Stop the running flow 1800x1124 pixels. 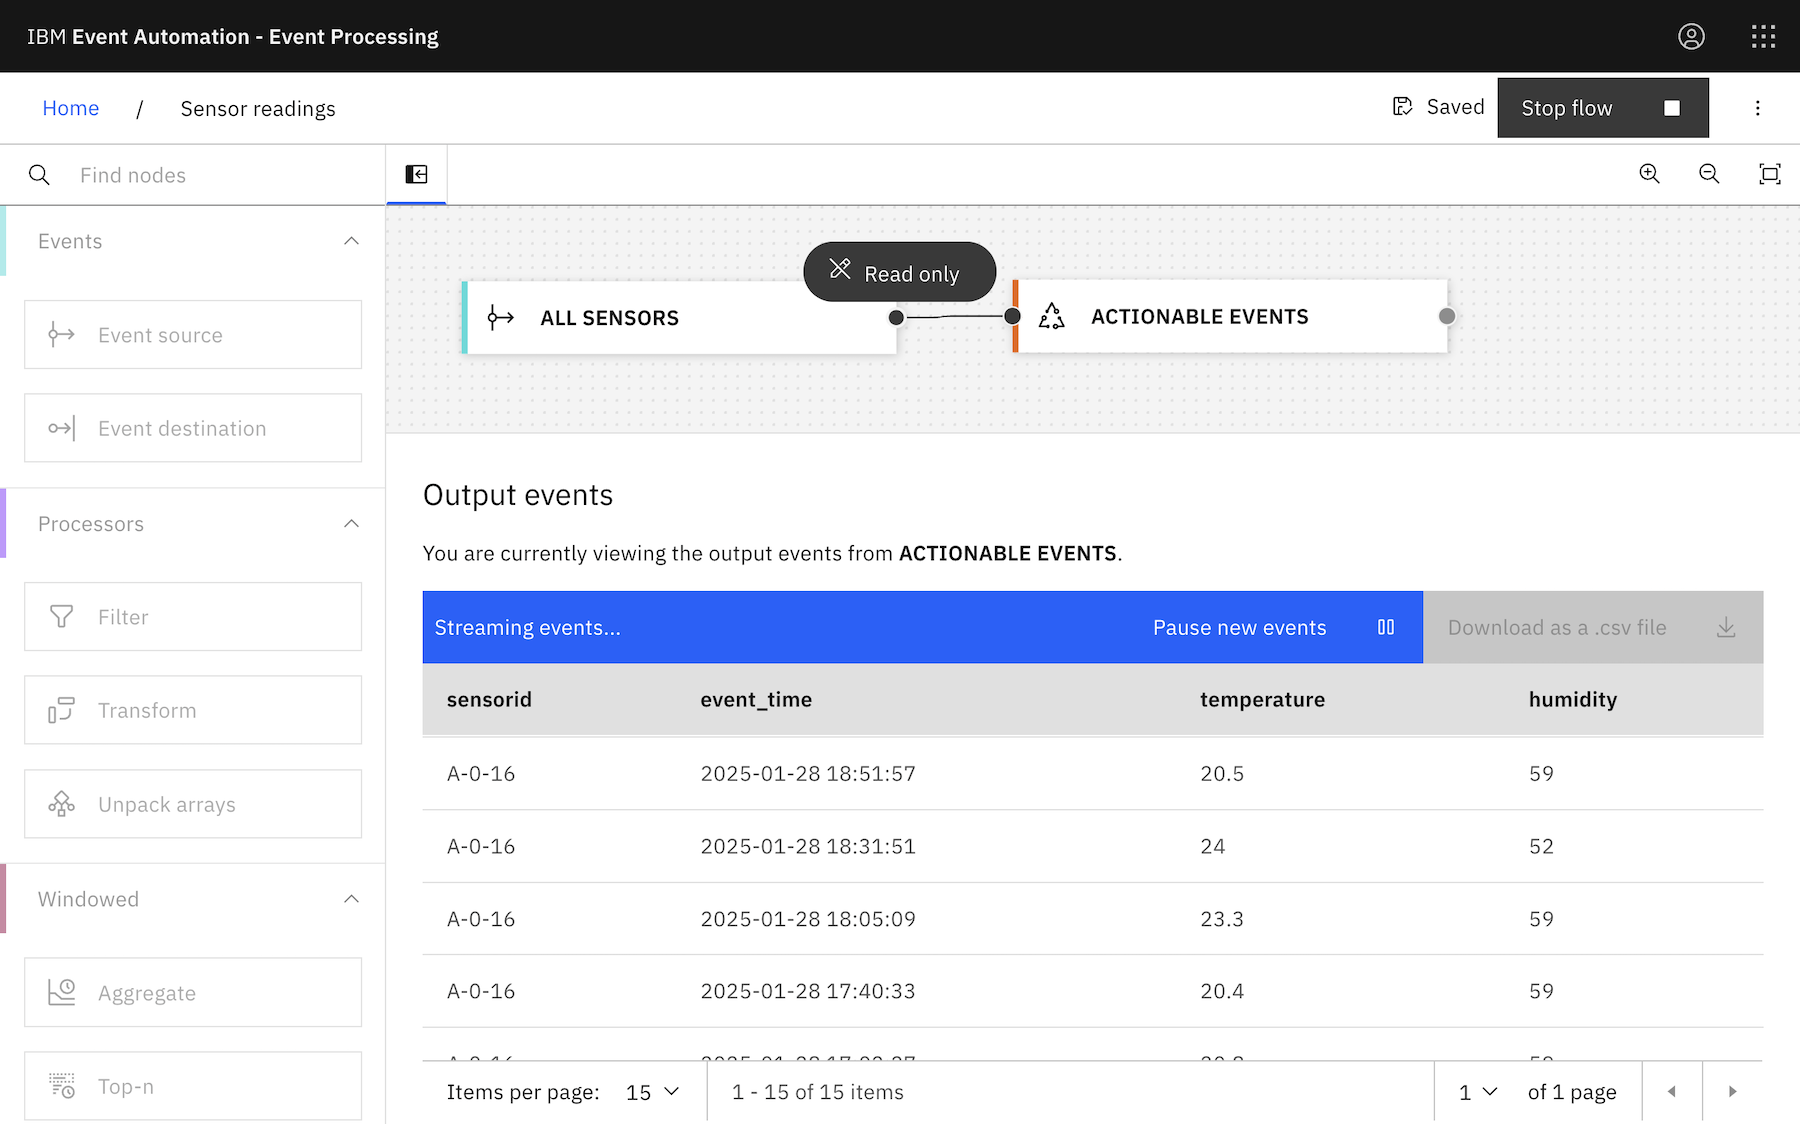(x=1602, y=108)
